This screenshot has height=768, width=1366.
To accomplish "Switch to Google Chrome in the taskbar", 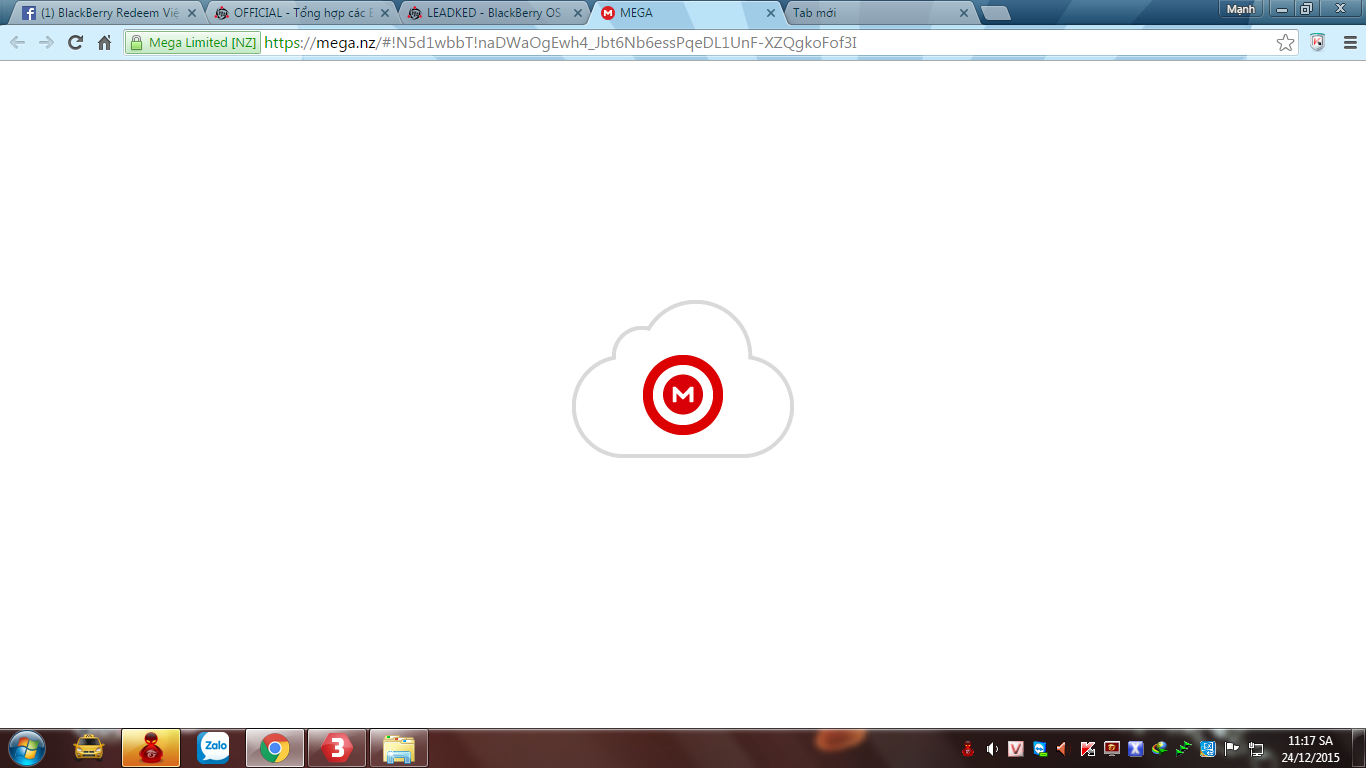I will 275,748.
